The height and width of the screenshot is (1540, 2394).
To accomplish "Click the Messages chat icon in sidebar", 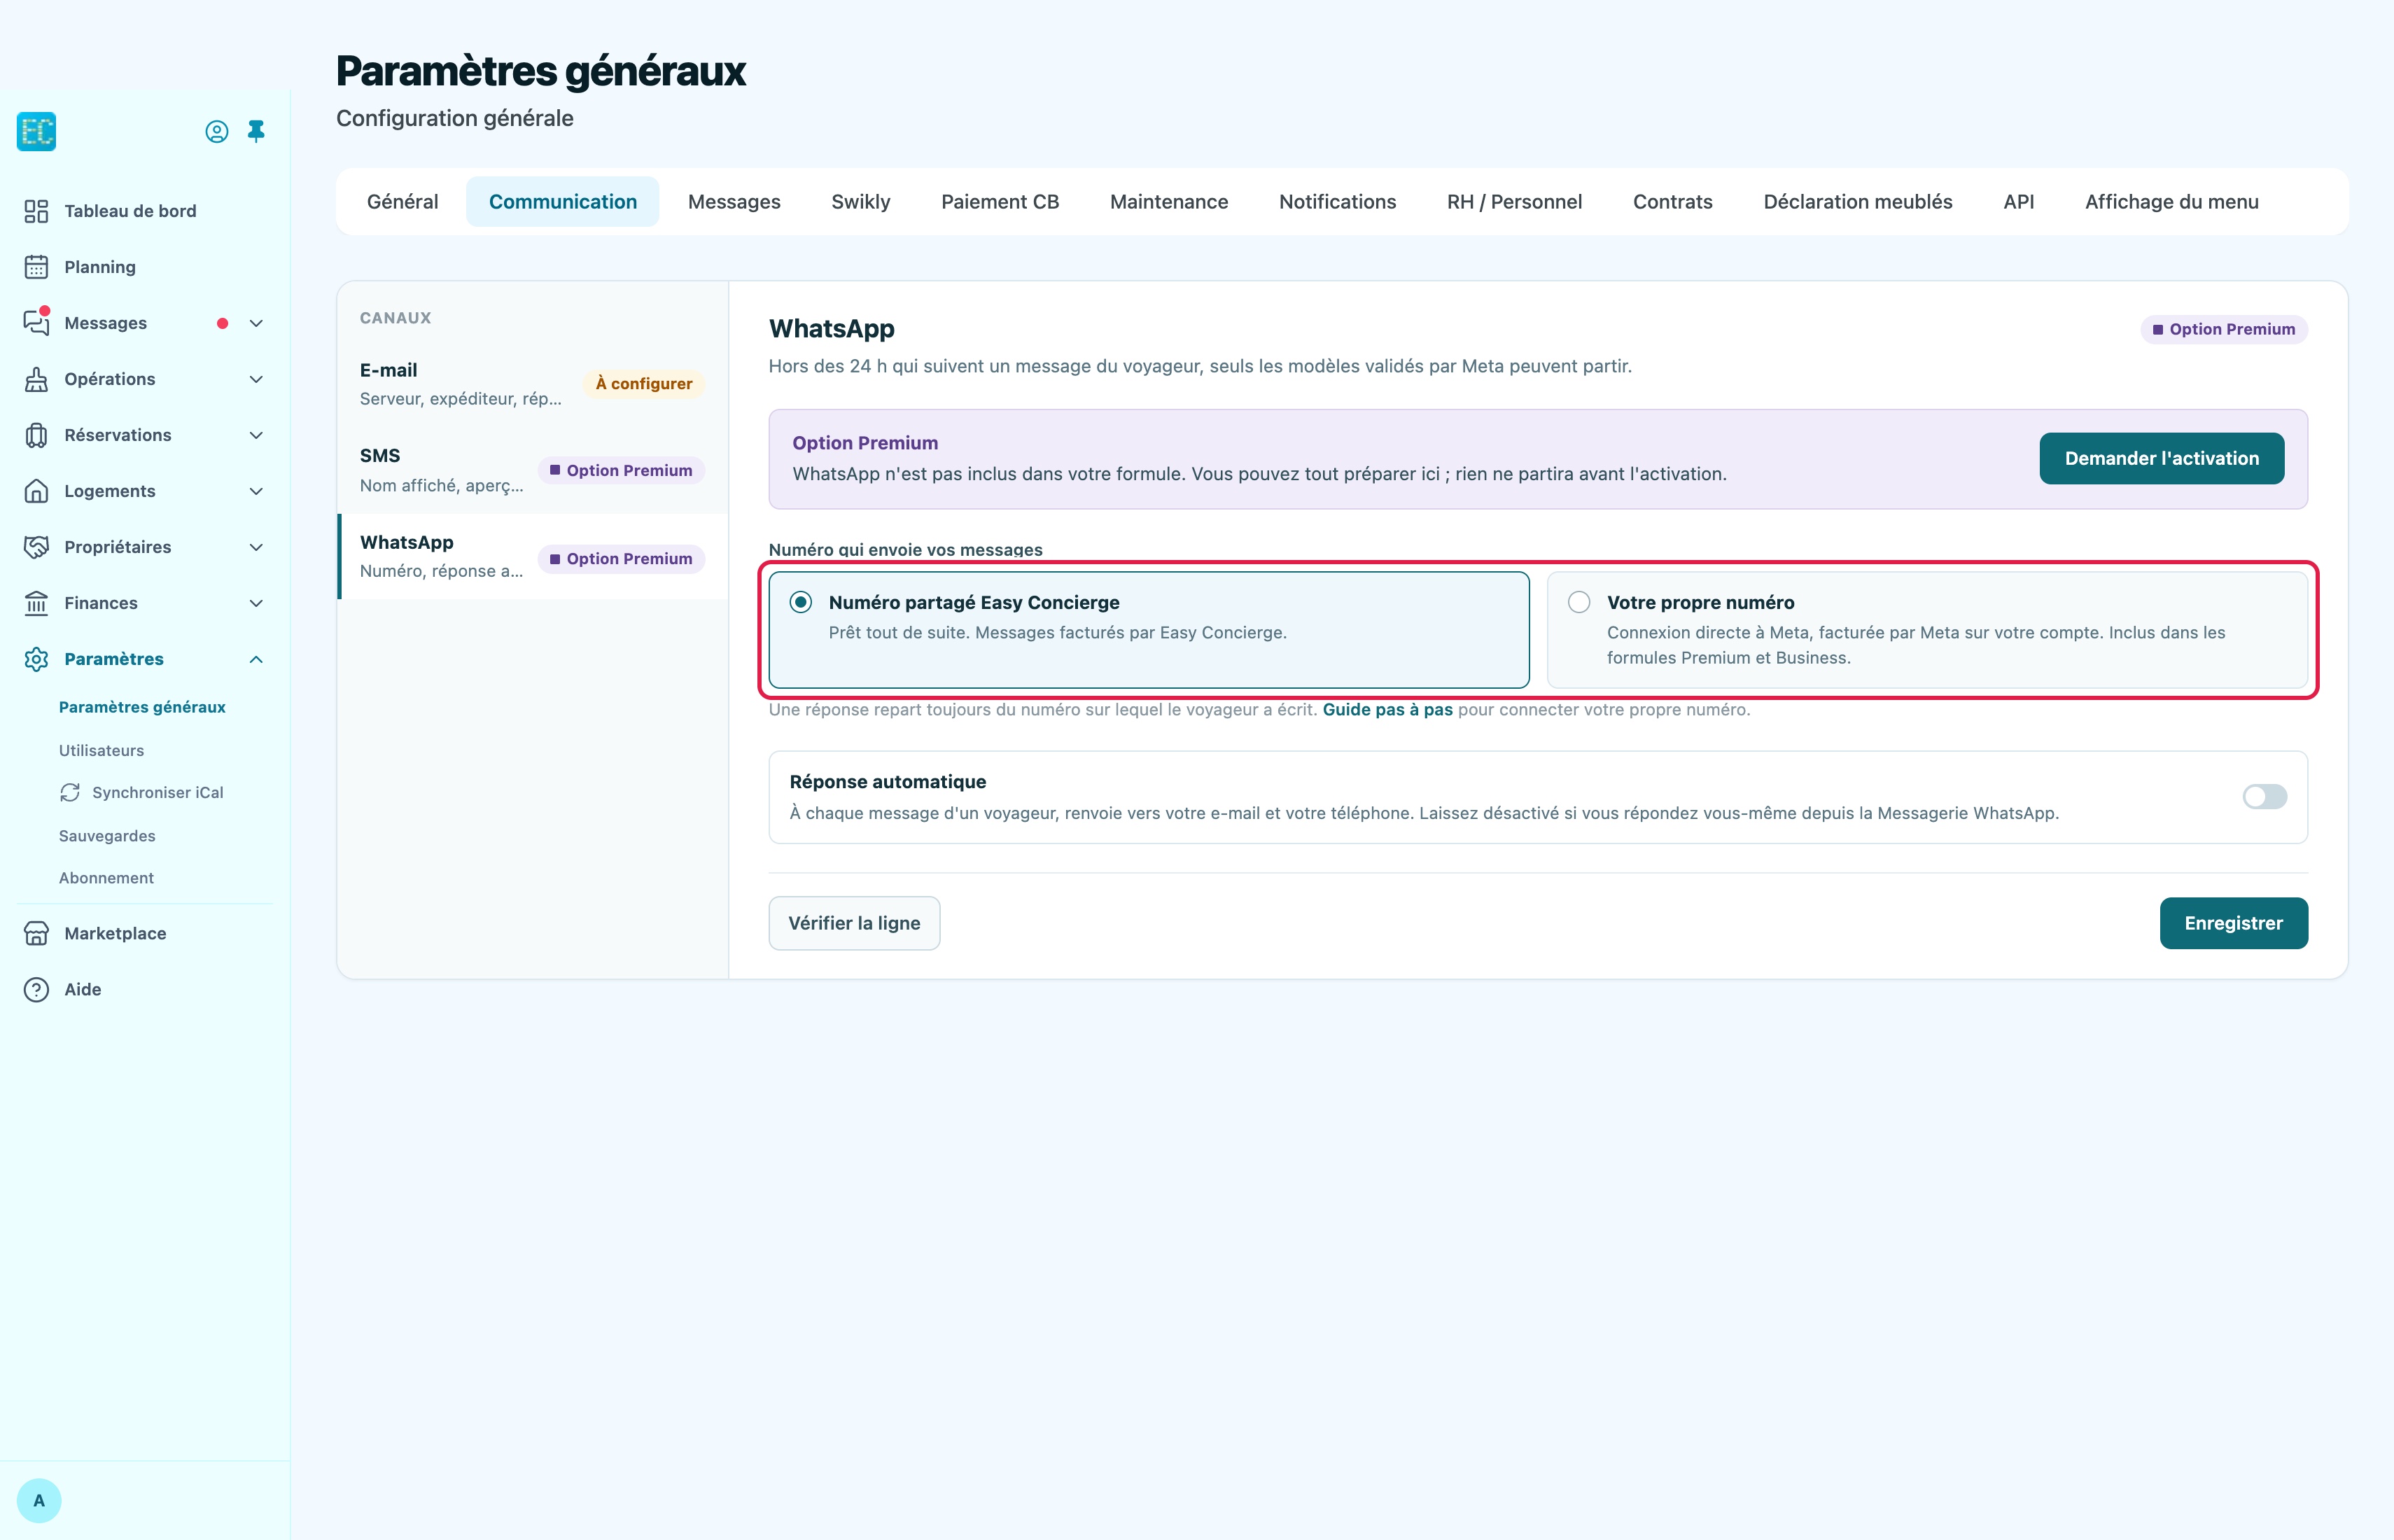I will click(36, 322).
